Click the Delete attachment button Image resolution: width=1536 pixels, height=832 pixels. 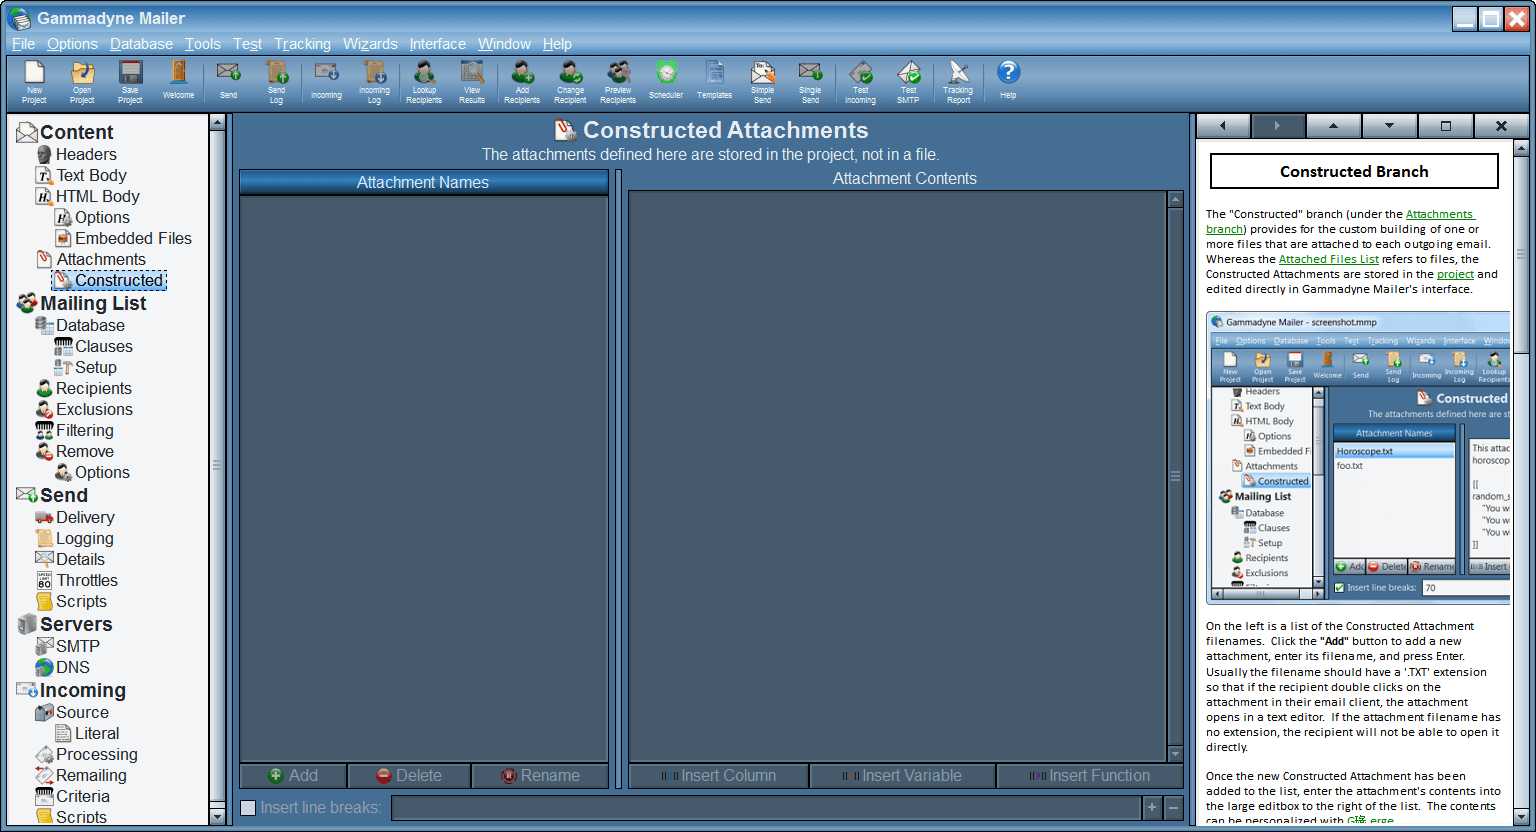click(409, 776)
